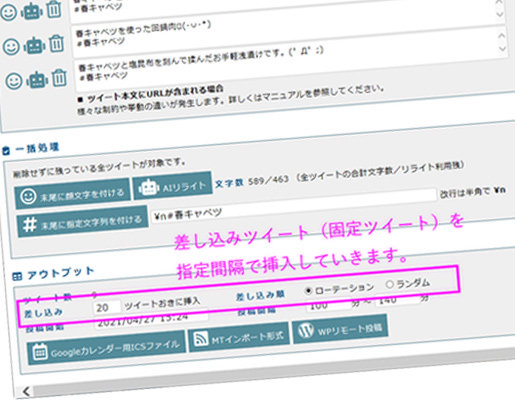Click the robot icon in the row above the 回鍋肉 tweet
The width and height of the screenshot is (515, 400).
pyautogui.click(x=32, y=11)
